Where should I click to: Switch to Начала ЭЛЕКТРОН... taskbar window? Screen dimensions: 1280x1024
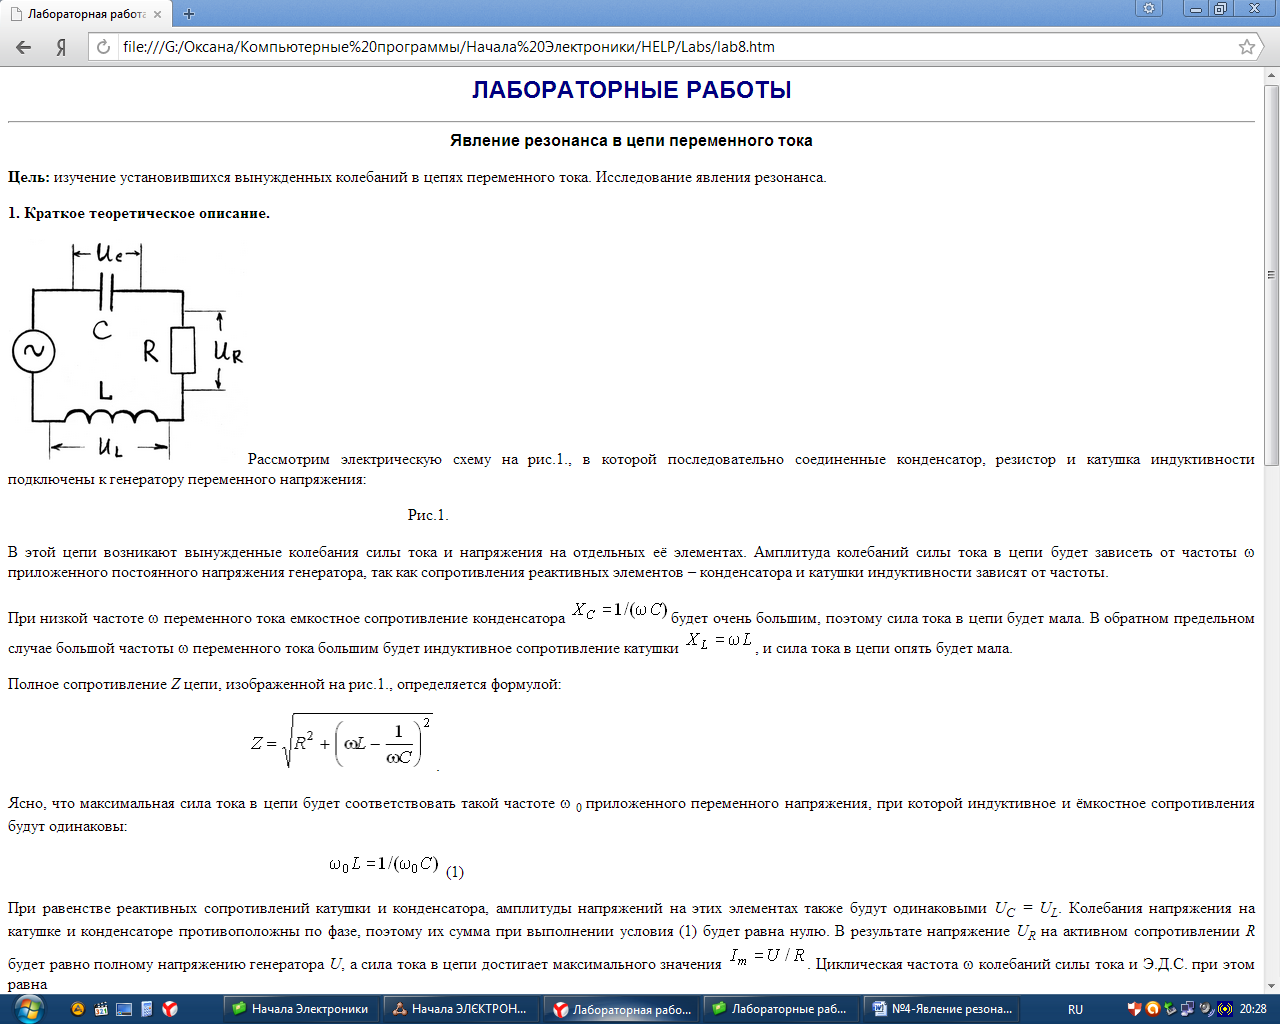(x=462, y=1009)
